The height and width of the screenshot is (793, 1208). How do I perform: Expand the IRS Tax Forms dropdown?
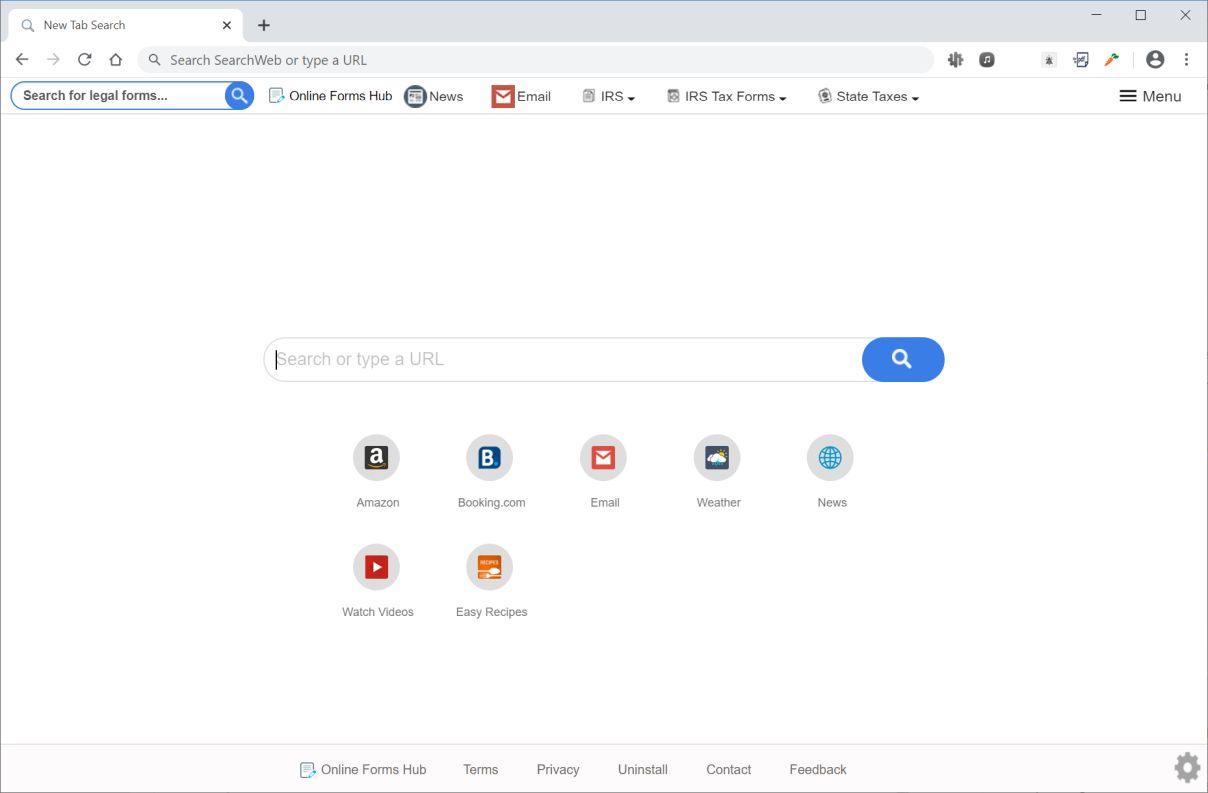coord(726,96)
